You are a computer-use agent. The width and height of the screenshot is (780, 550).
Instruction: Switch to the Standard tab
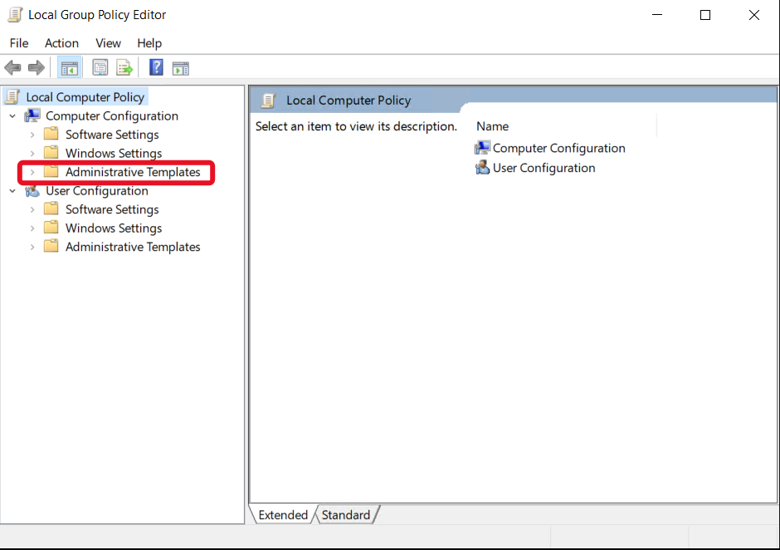[346, 515]
